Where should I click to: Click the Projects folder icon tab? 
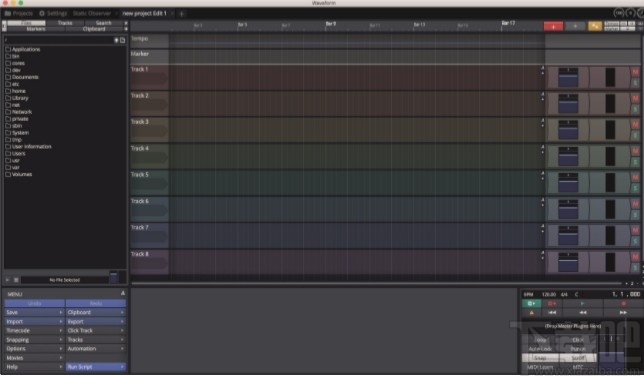tap(7, 13)
